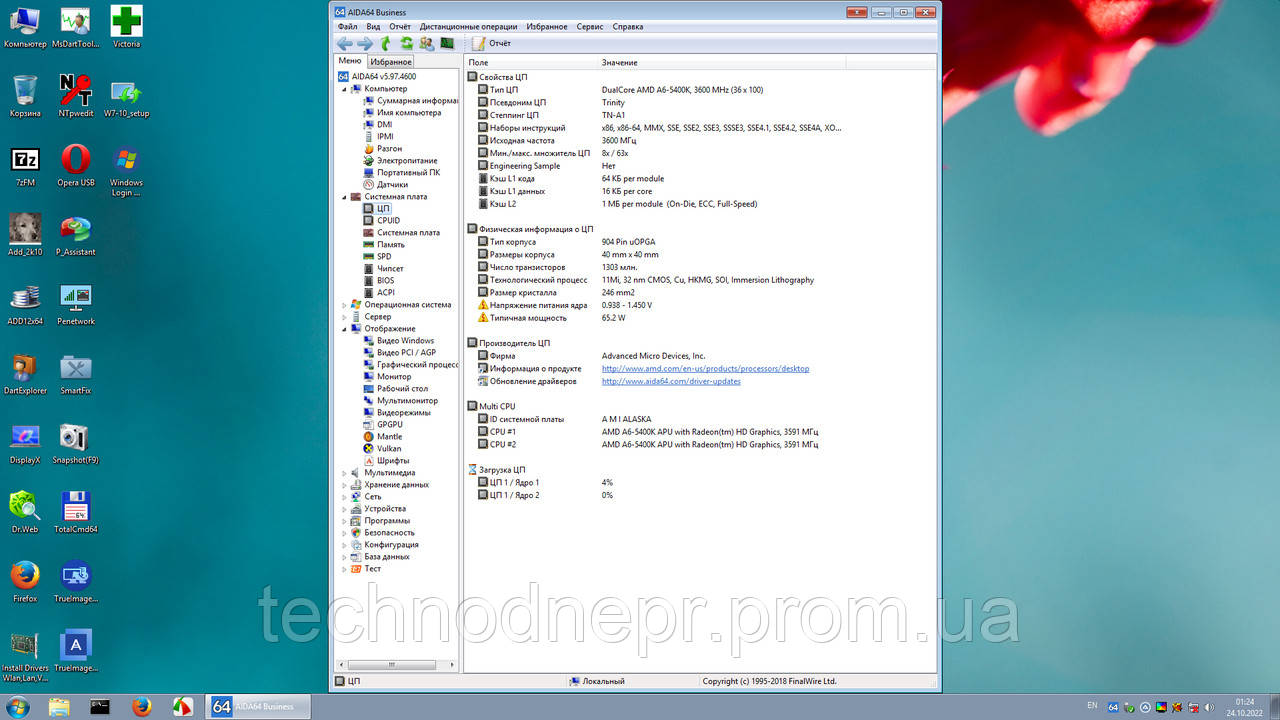Click the Firefox icon on the taskbar

pos(141,707)
